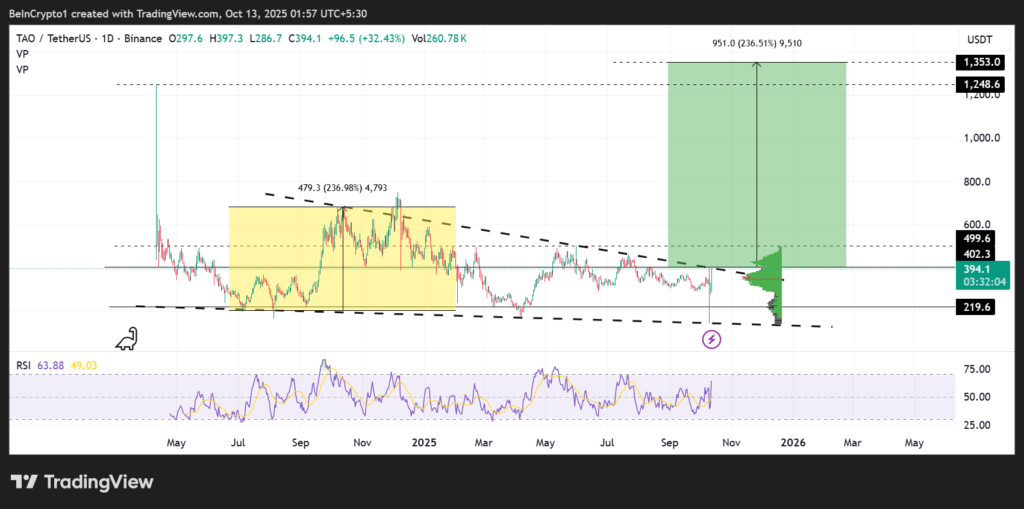The height and width of the screenshot is (509, 1024).
Task: Click the 219.6 support price label
Action: 977,308
